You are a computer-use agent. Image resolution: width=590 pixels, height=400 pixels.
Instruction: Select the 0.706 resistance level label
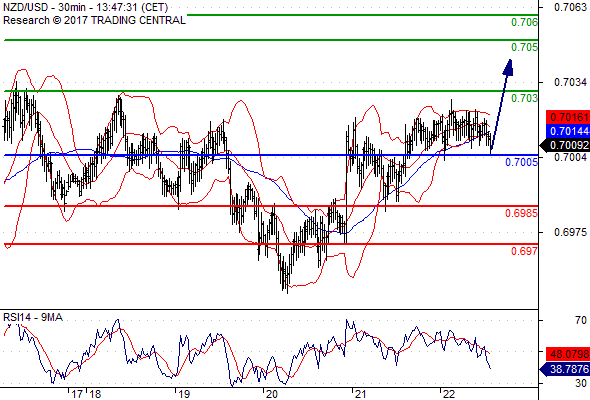(524, 22)
